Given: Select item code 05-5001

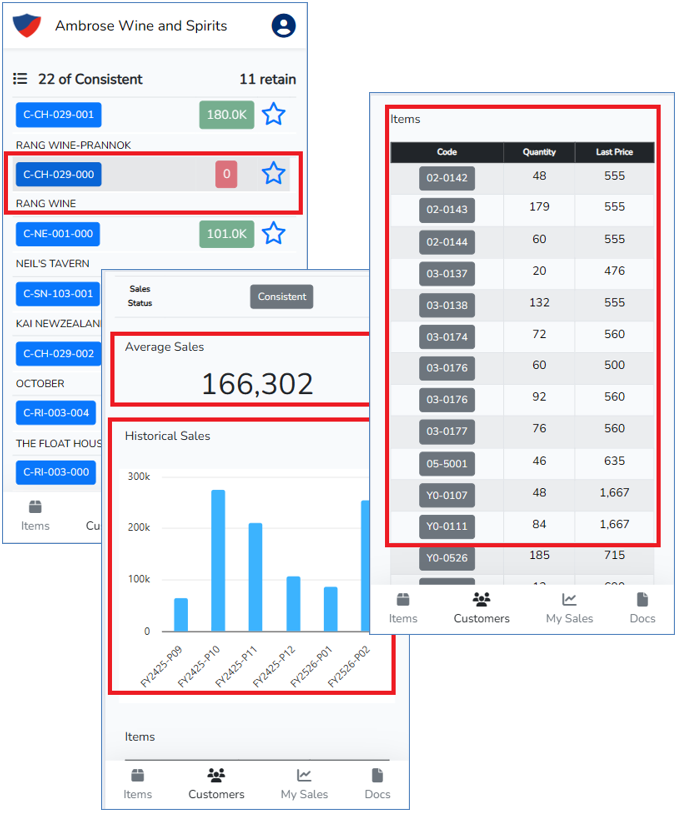Looking at the screenshot, I should click(447, 464).
